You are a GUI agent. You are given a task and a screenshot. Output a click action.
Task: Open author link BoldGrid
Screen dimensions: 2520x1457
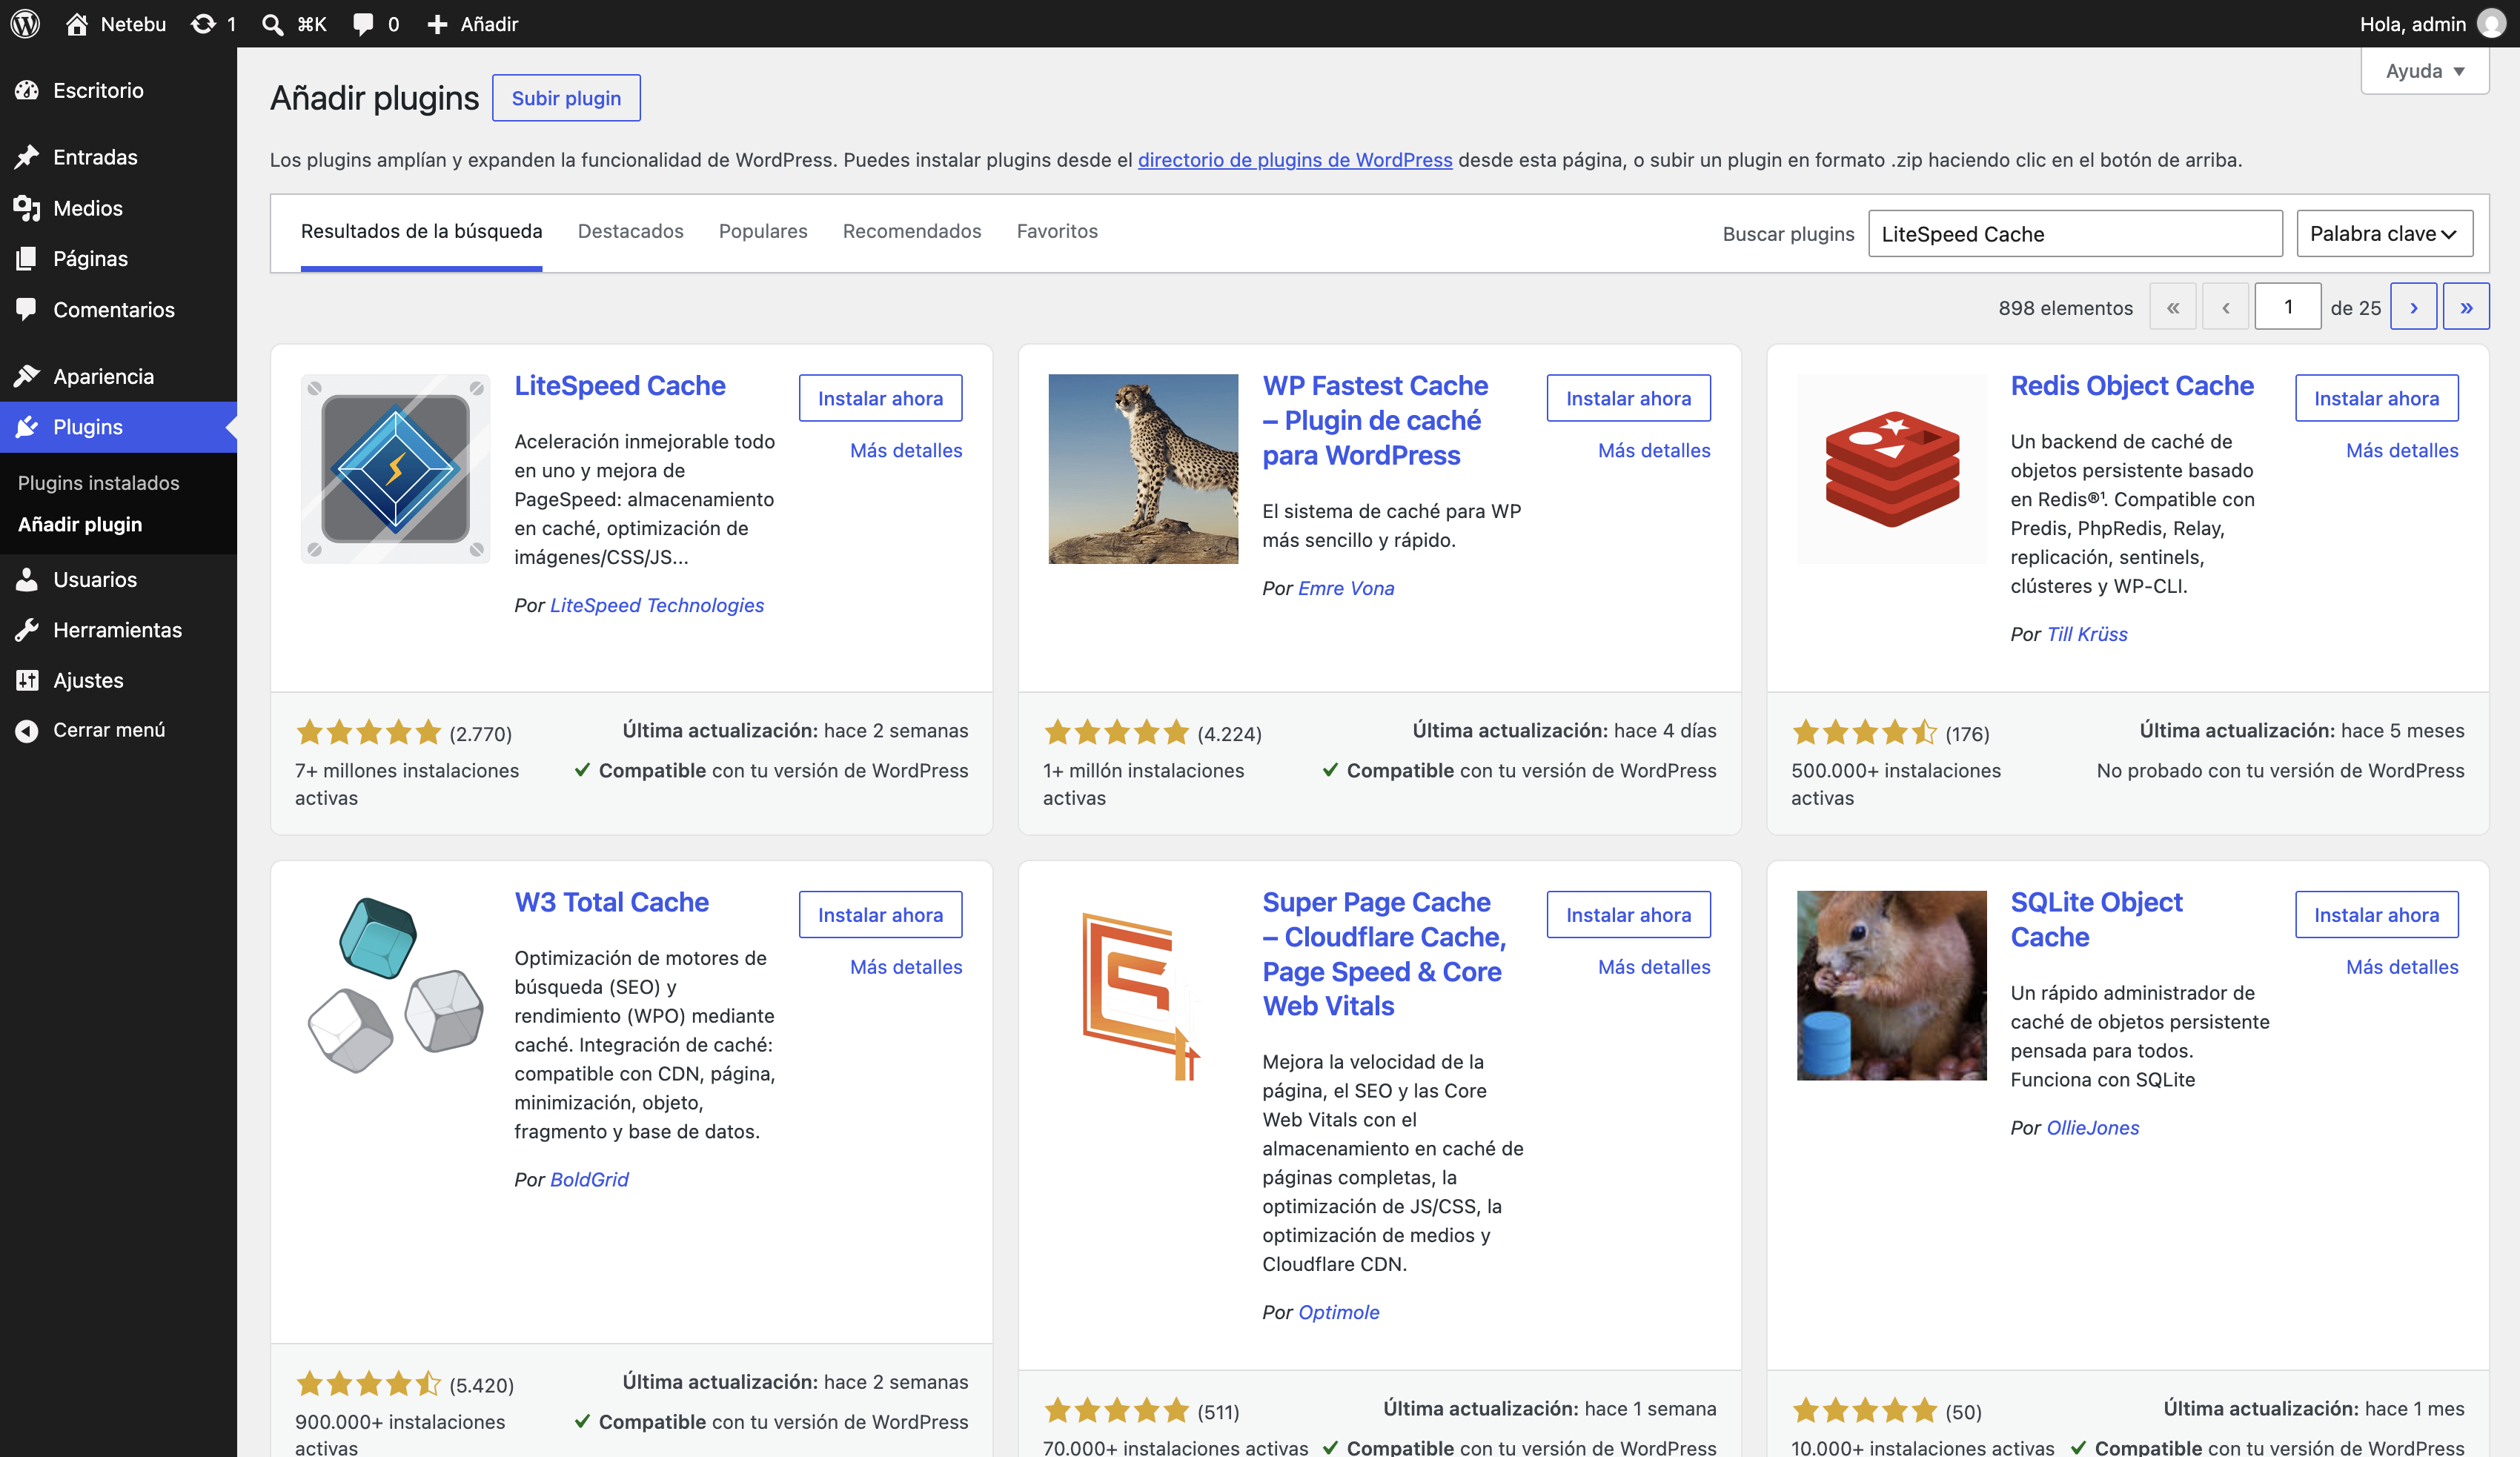pyautogui.click(x=589, y=1179)
